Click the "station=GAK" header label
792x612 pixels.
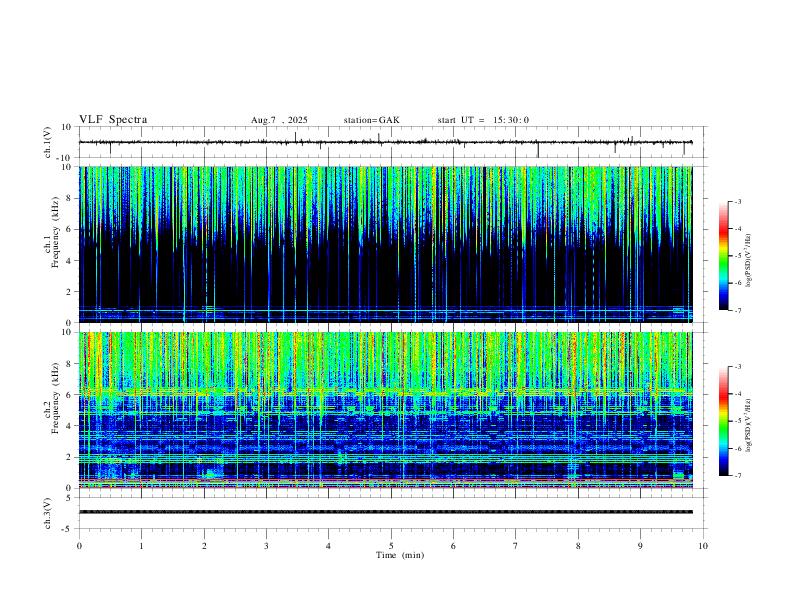pyautogui.click(x=371, y=120)
